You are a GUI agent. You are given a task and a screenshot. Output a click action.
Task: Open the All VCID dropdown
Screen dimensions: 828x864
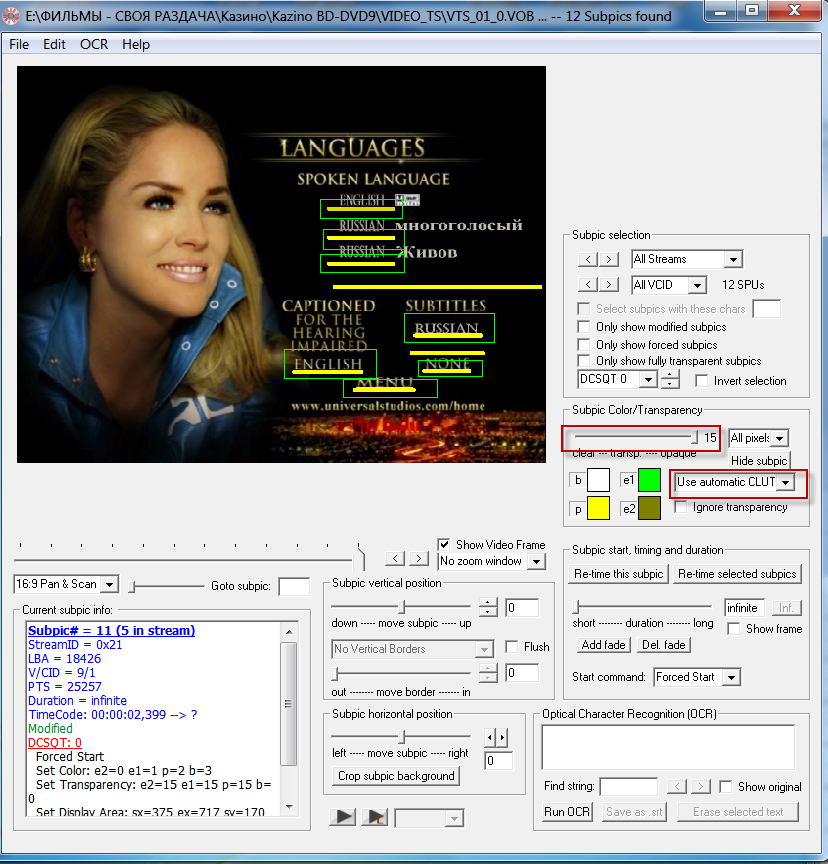697,285
